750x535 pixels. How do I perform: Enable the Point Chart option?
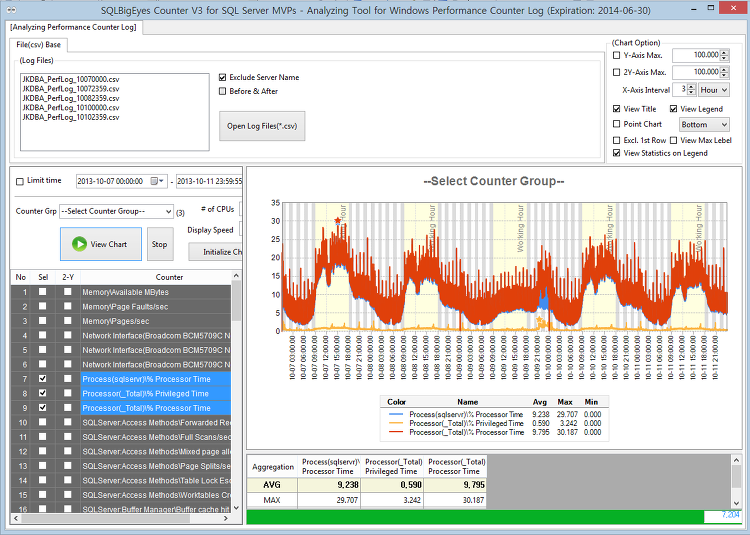coord(617,124)
